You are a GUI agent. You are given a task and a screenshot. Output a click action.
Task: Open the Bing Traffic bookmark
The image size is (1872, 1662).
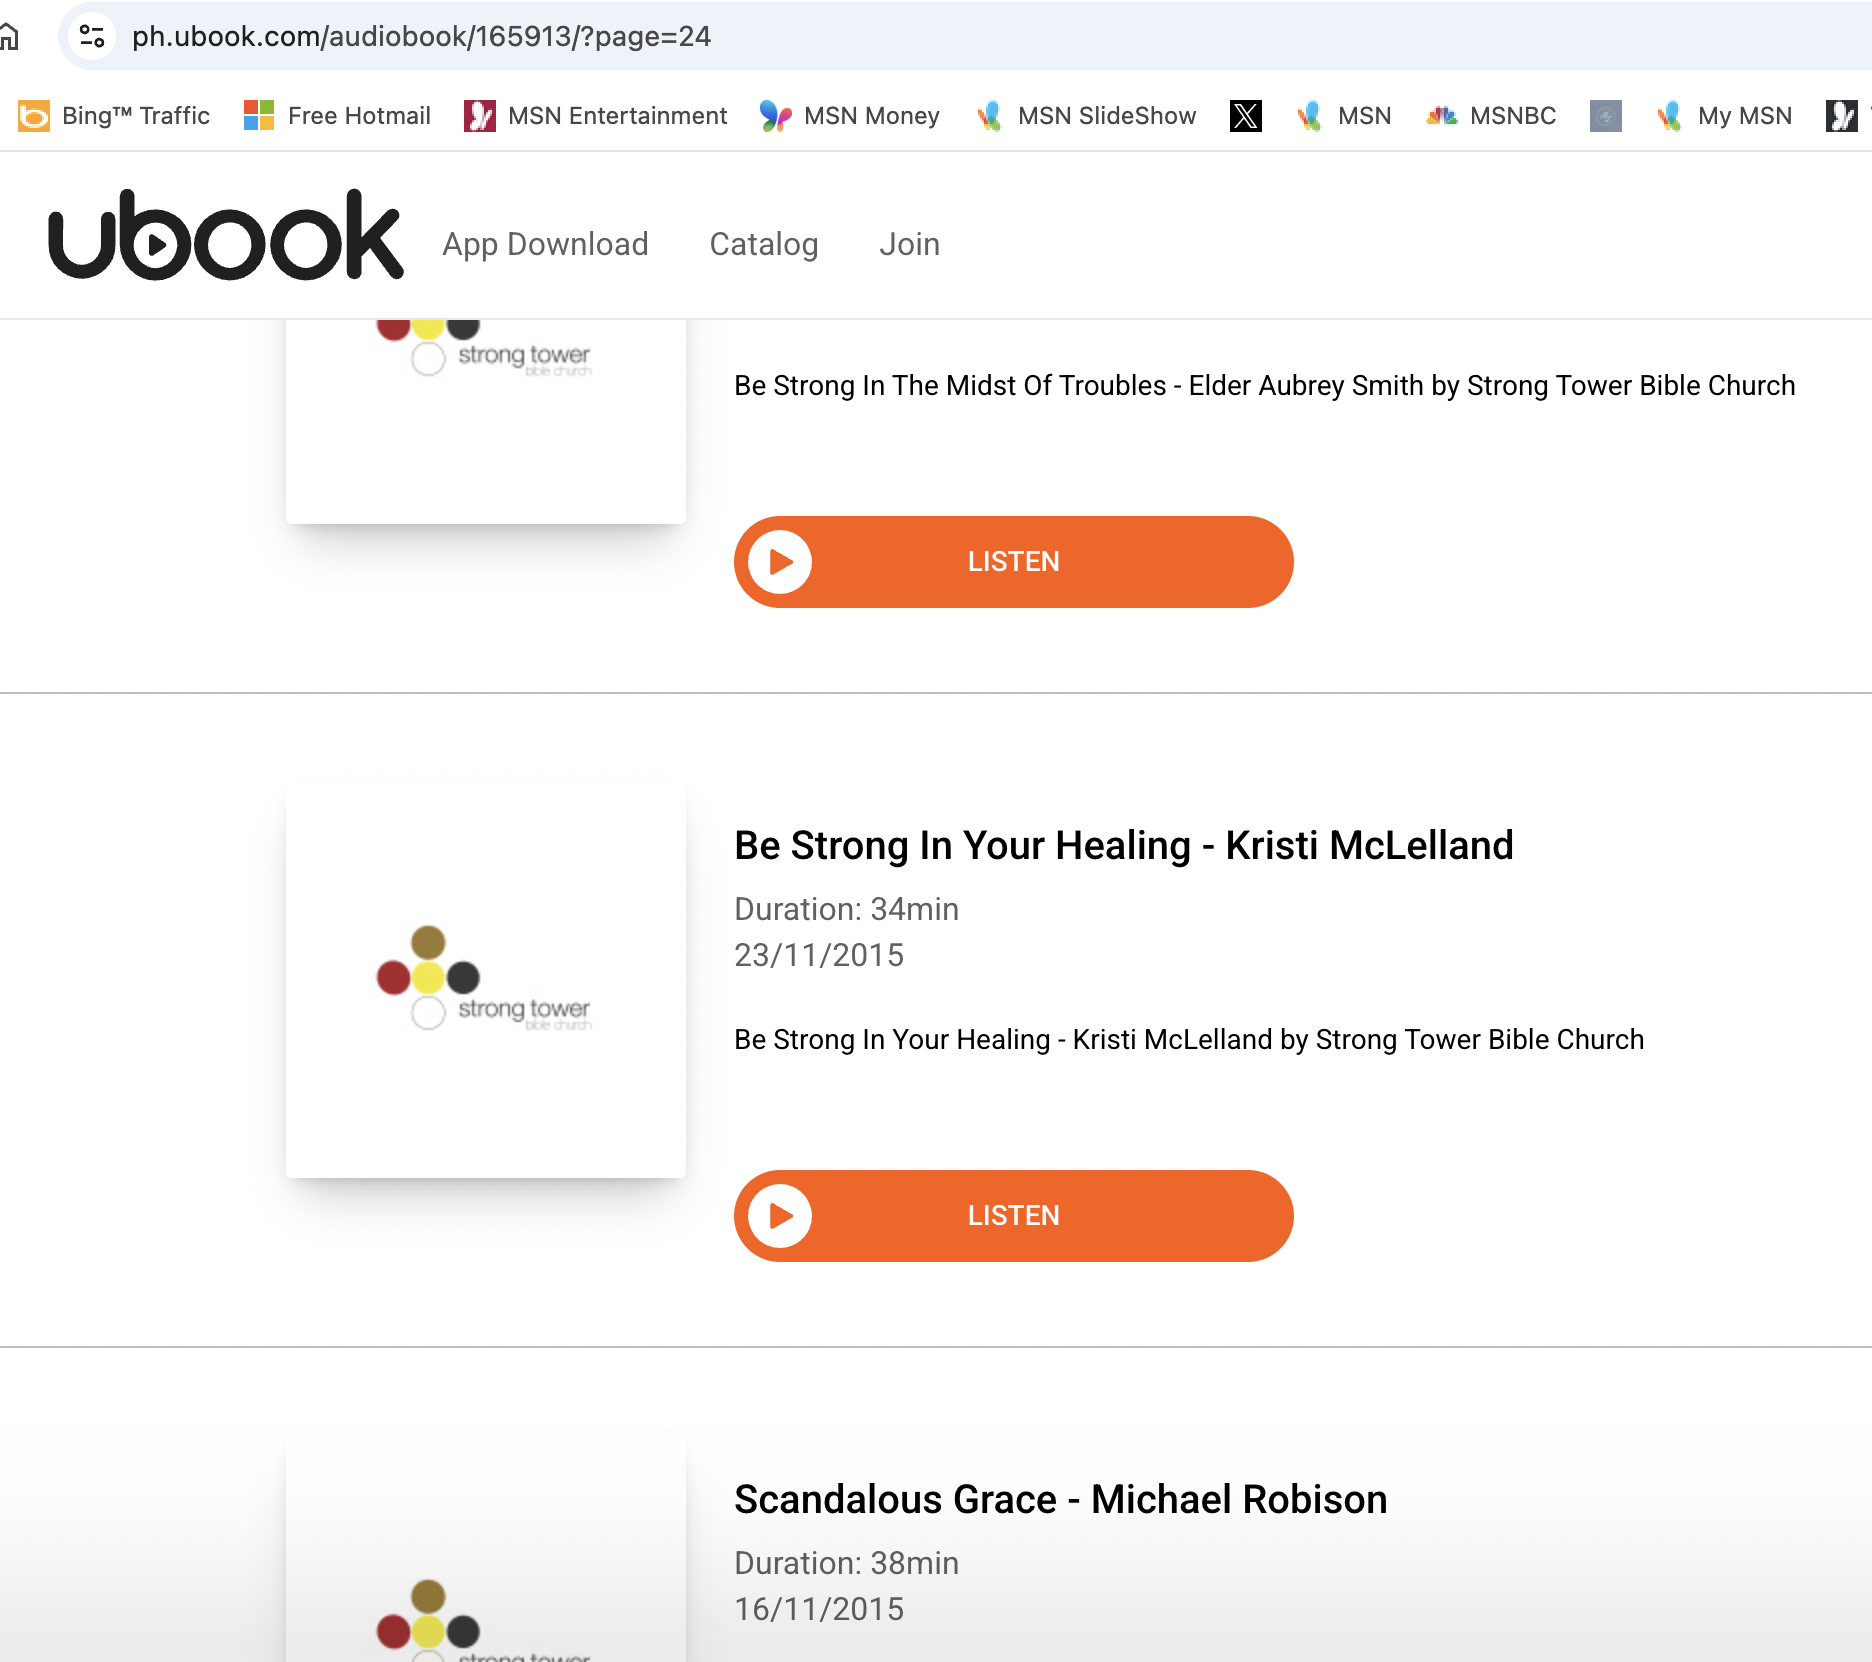[x=115, y=116]
